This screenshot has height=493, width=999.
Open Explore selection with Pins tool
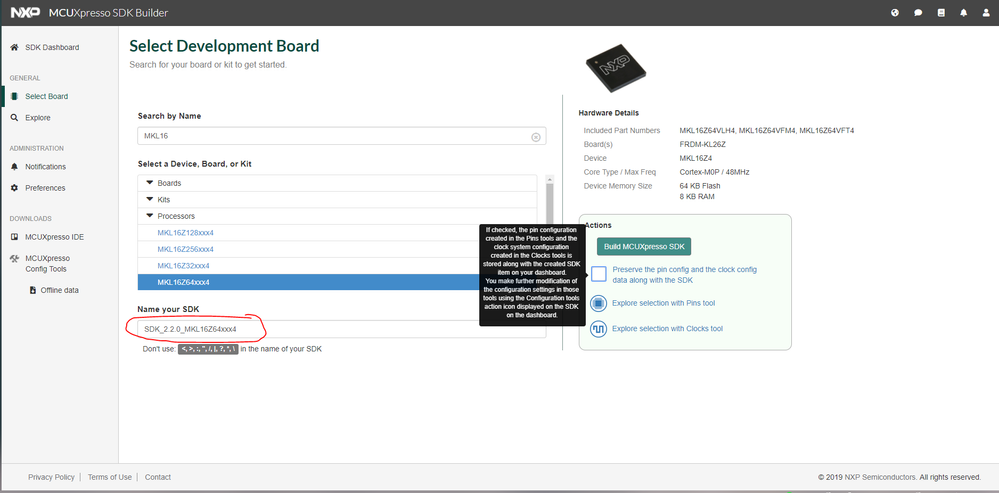pos(663,303)
